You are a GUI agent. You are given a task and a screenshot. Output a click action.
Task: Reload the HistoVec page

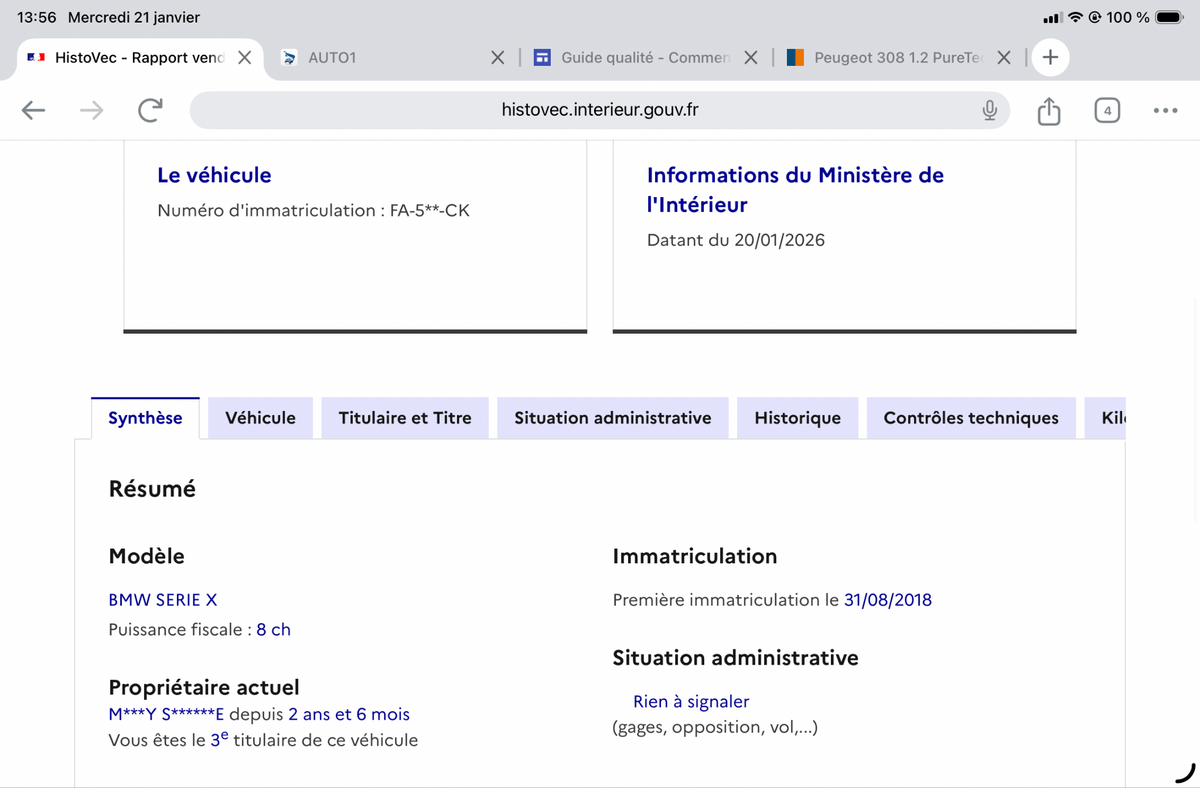tap(150, 110)
